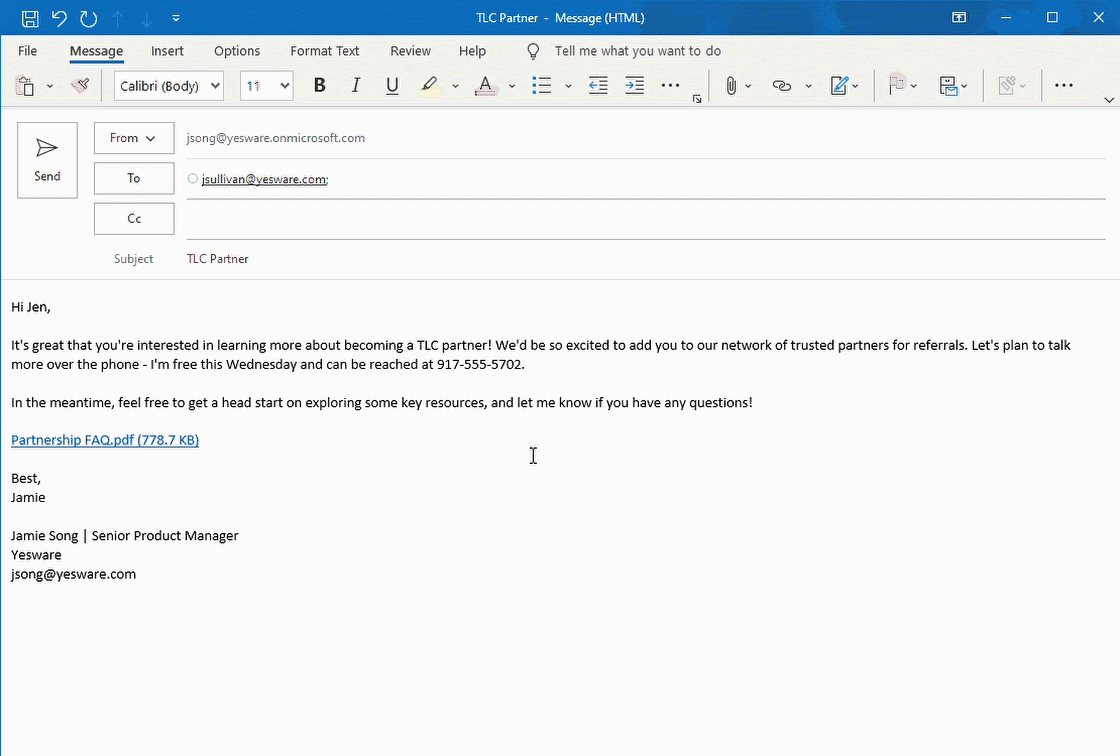The width and height of the screenshot is (1120, 756).
Task: Click the Attach File paperclip icon
Action: point(731,86)
